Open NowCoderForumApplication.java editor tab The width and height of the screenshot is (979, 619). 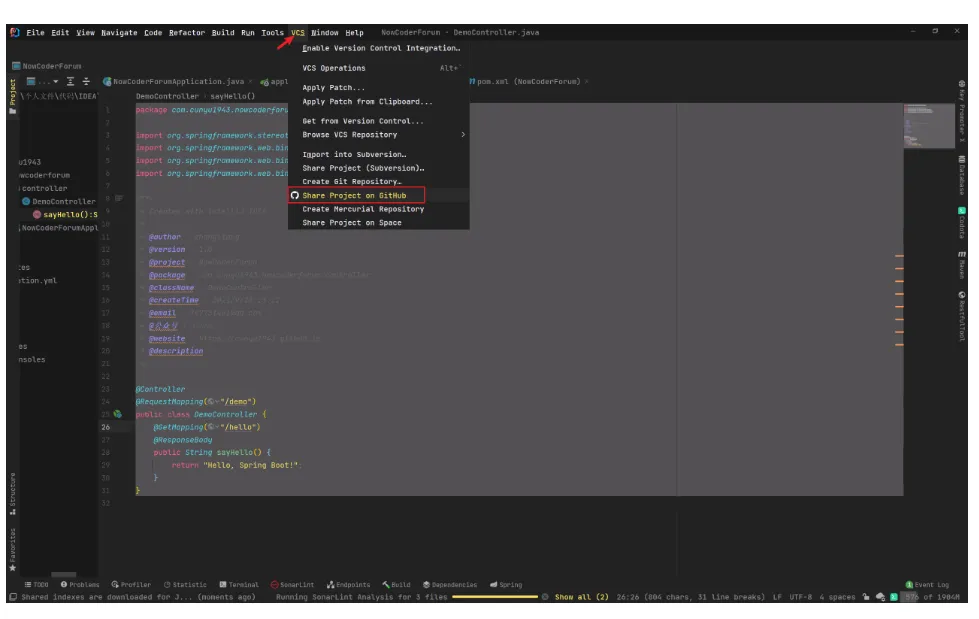[178, 81]
